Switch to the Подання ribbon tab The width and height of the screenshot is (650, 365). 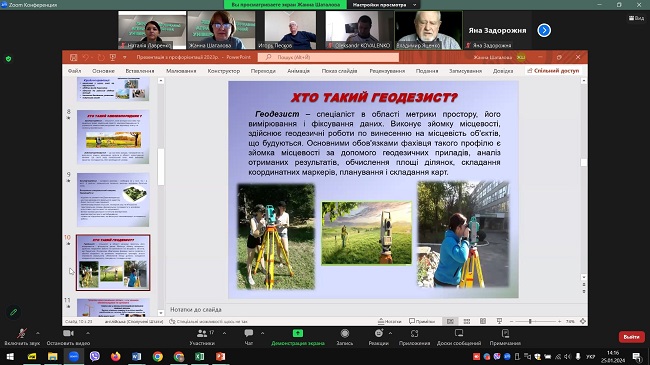click(x=427, y=71)
